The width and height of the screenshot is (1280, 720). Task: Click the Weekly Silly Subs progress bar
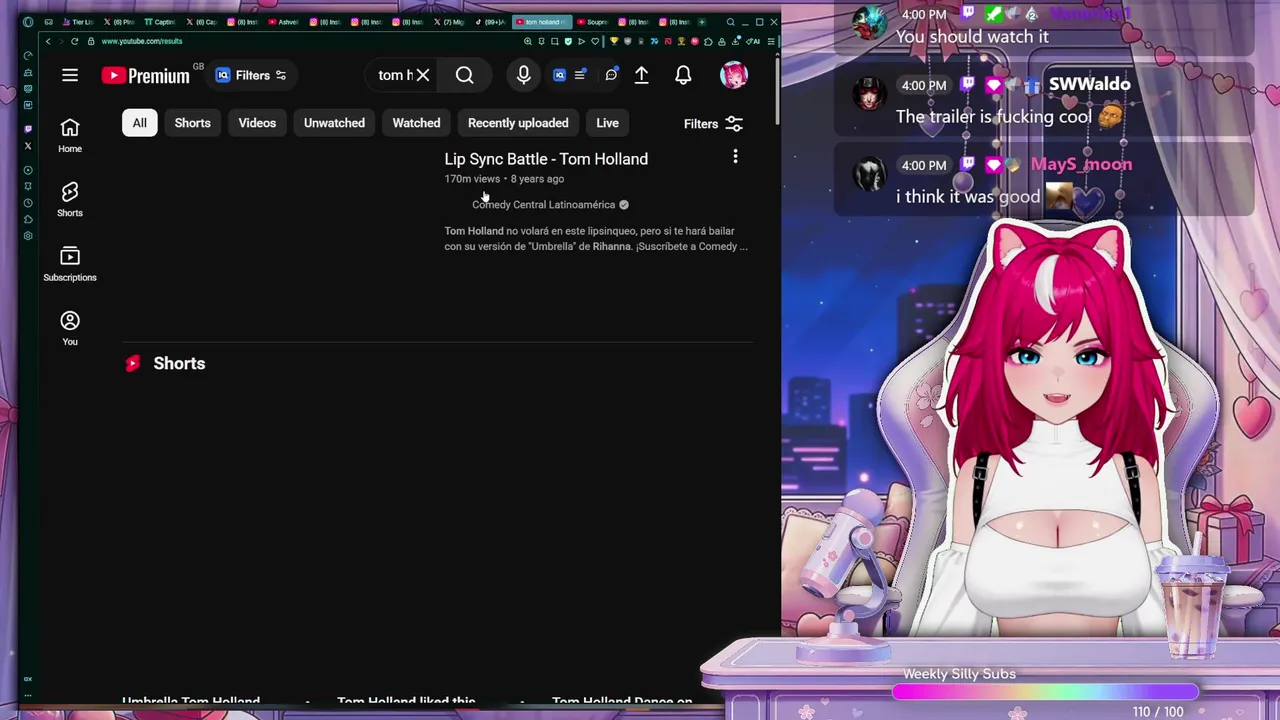click(x=1045, y=692)
